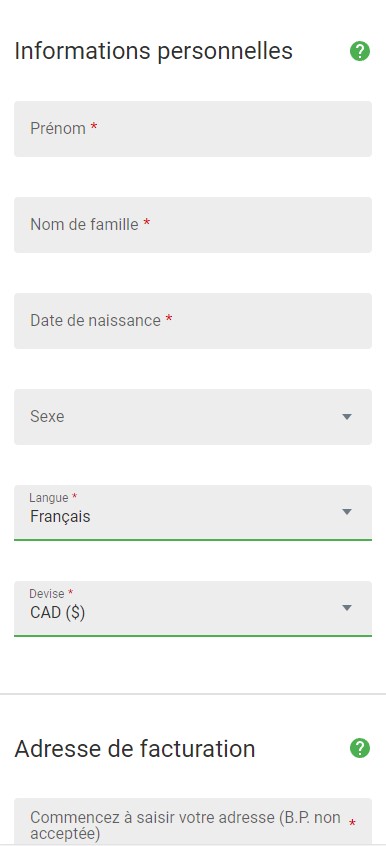Focus the Nom de famille field
The width and height of the screenshot is (386, 846).
[193, 225]
